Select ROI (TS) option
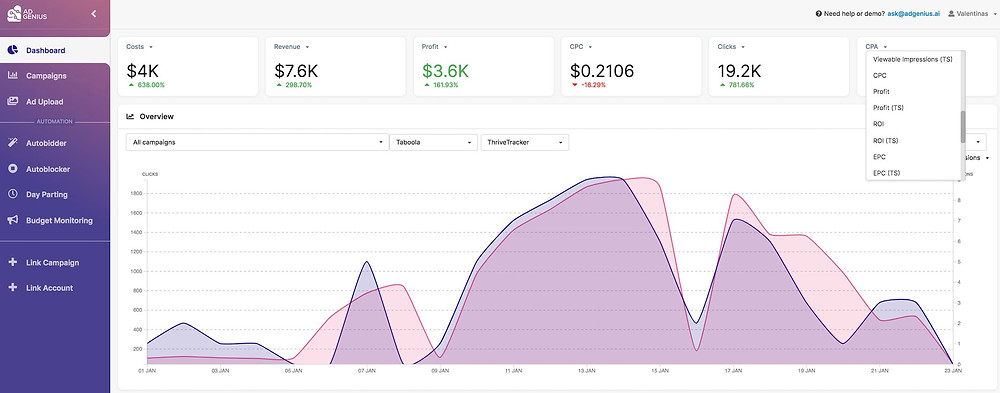 (x=913, y=140)
